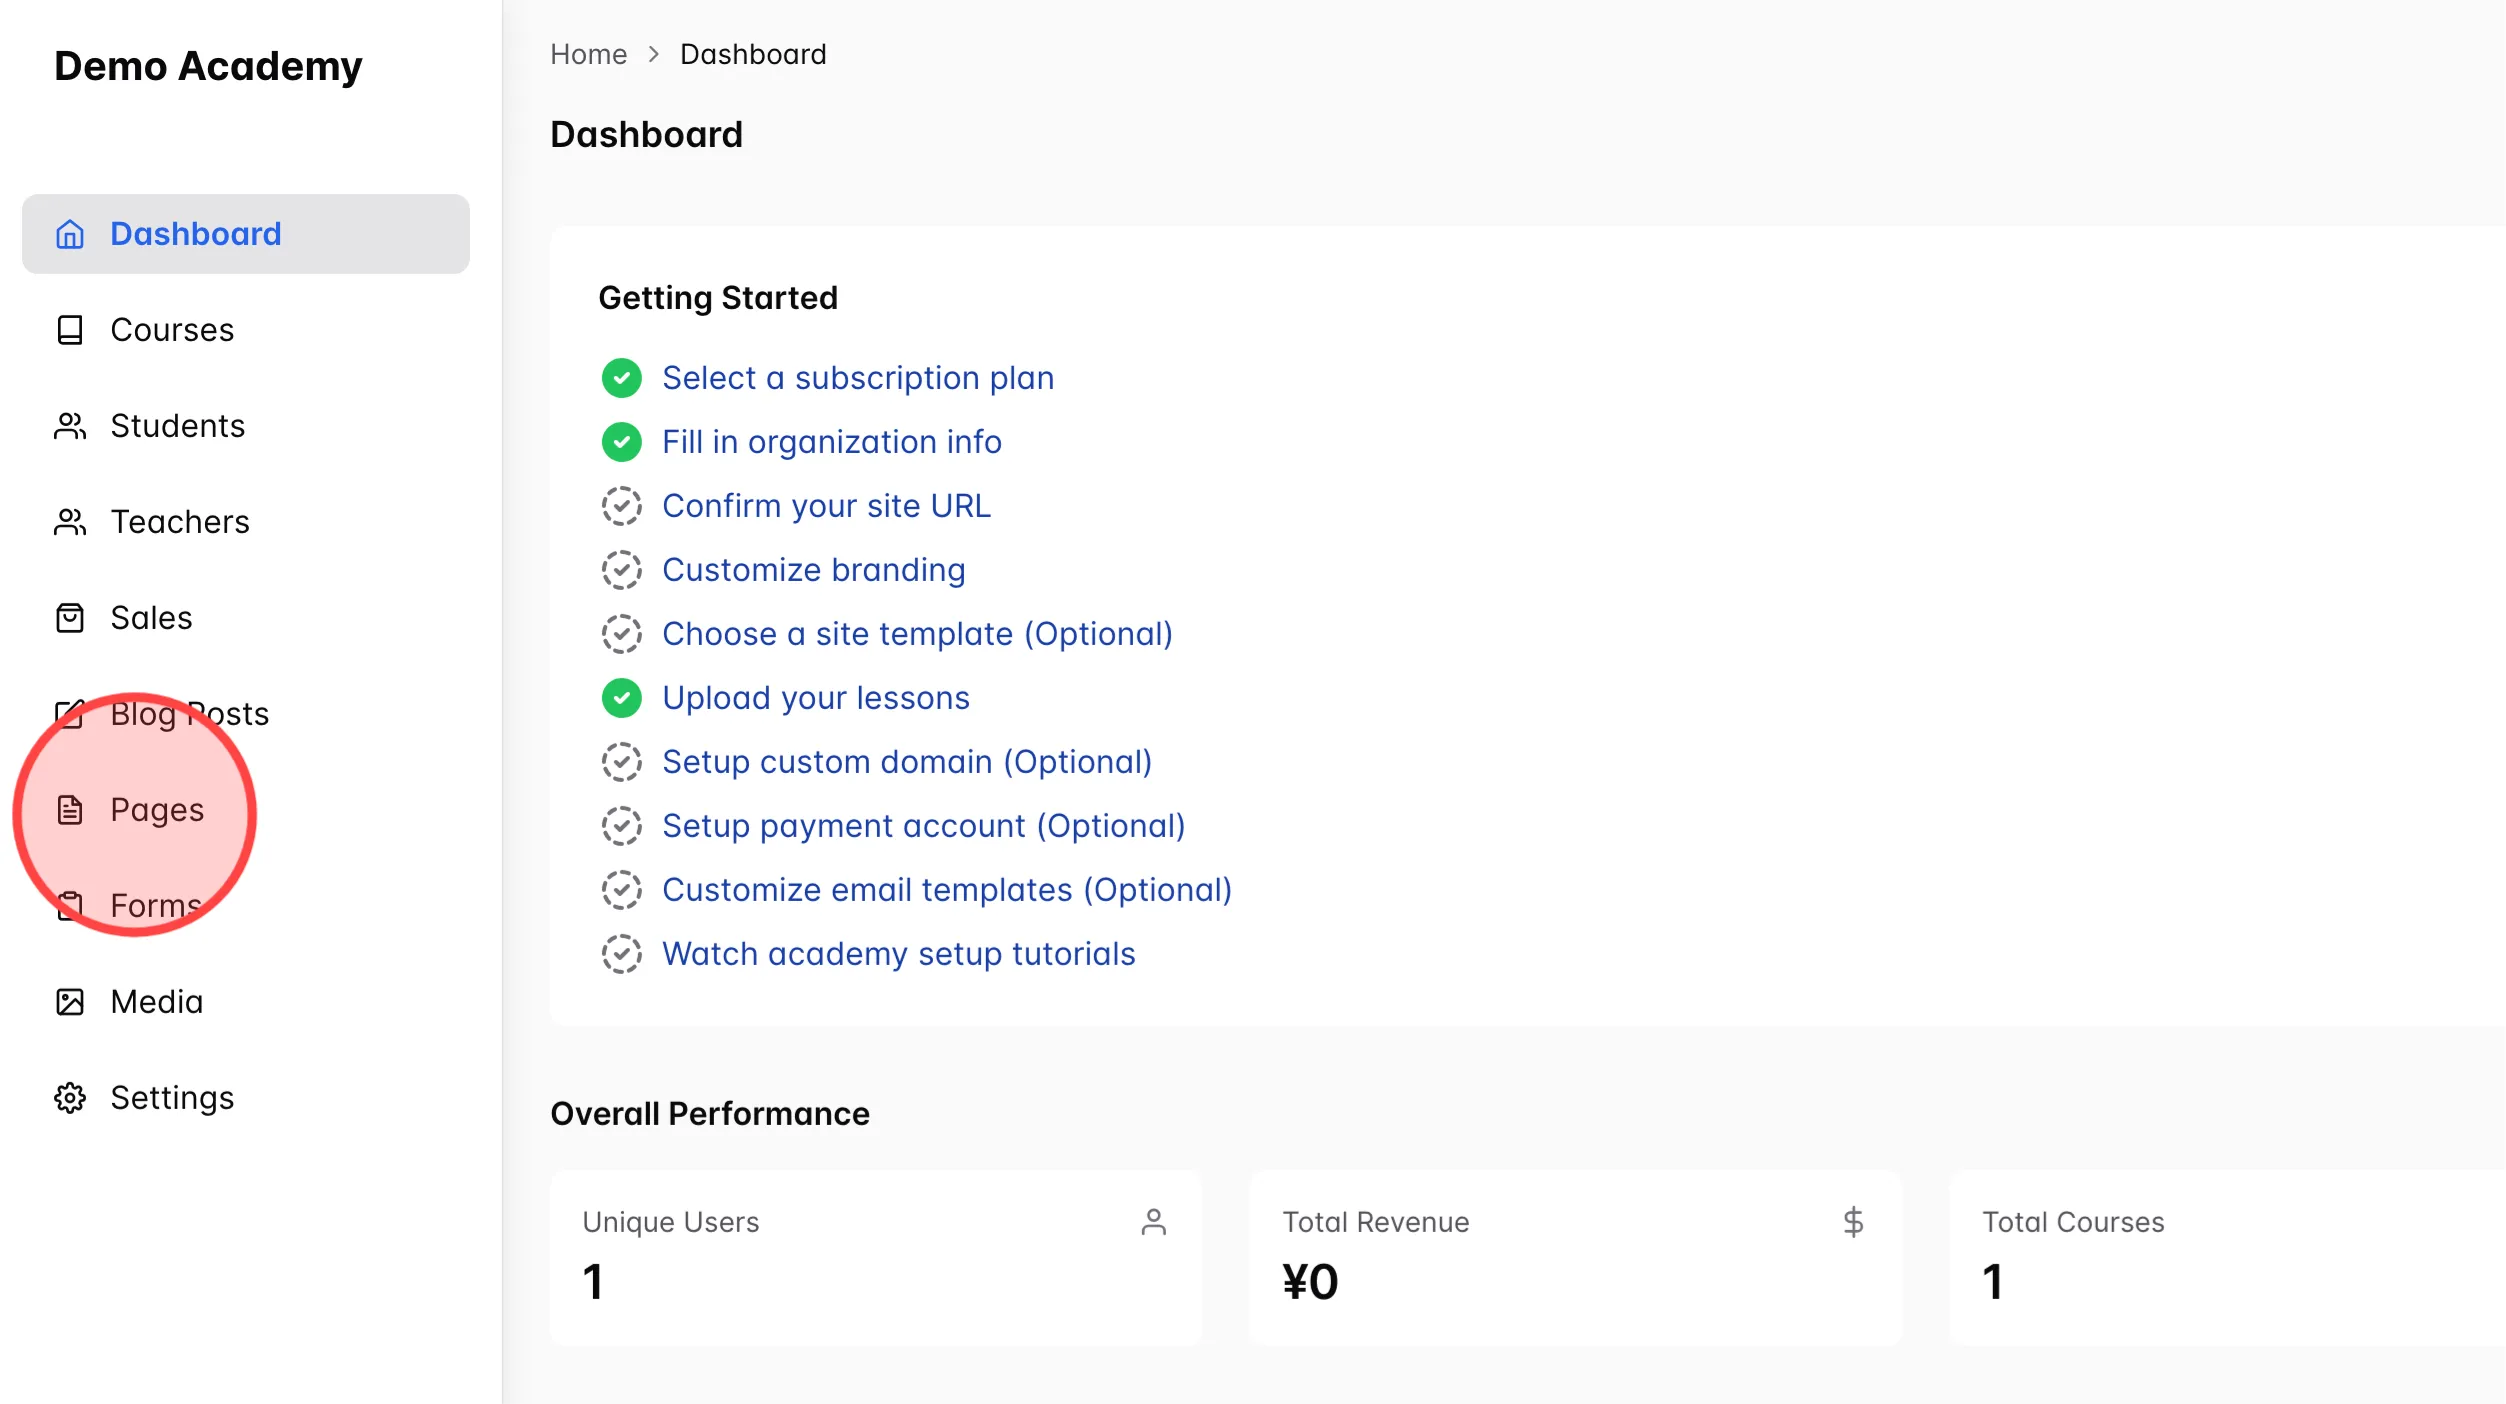Viewport: 2506px width, 1404px height.
Task: Click the dashed circle beside Choose a site template
Action: tap(622, 634)
